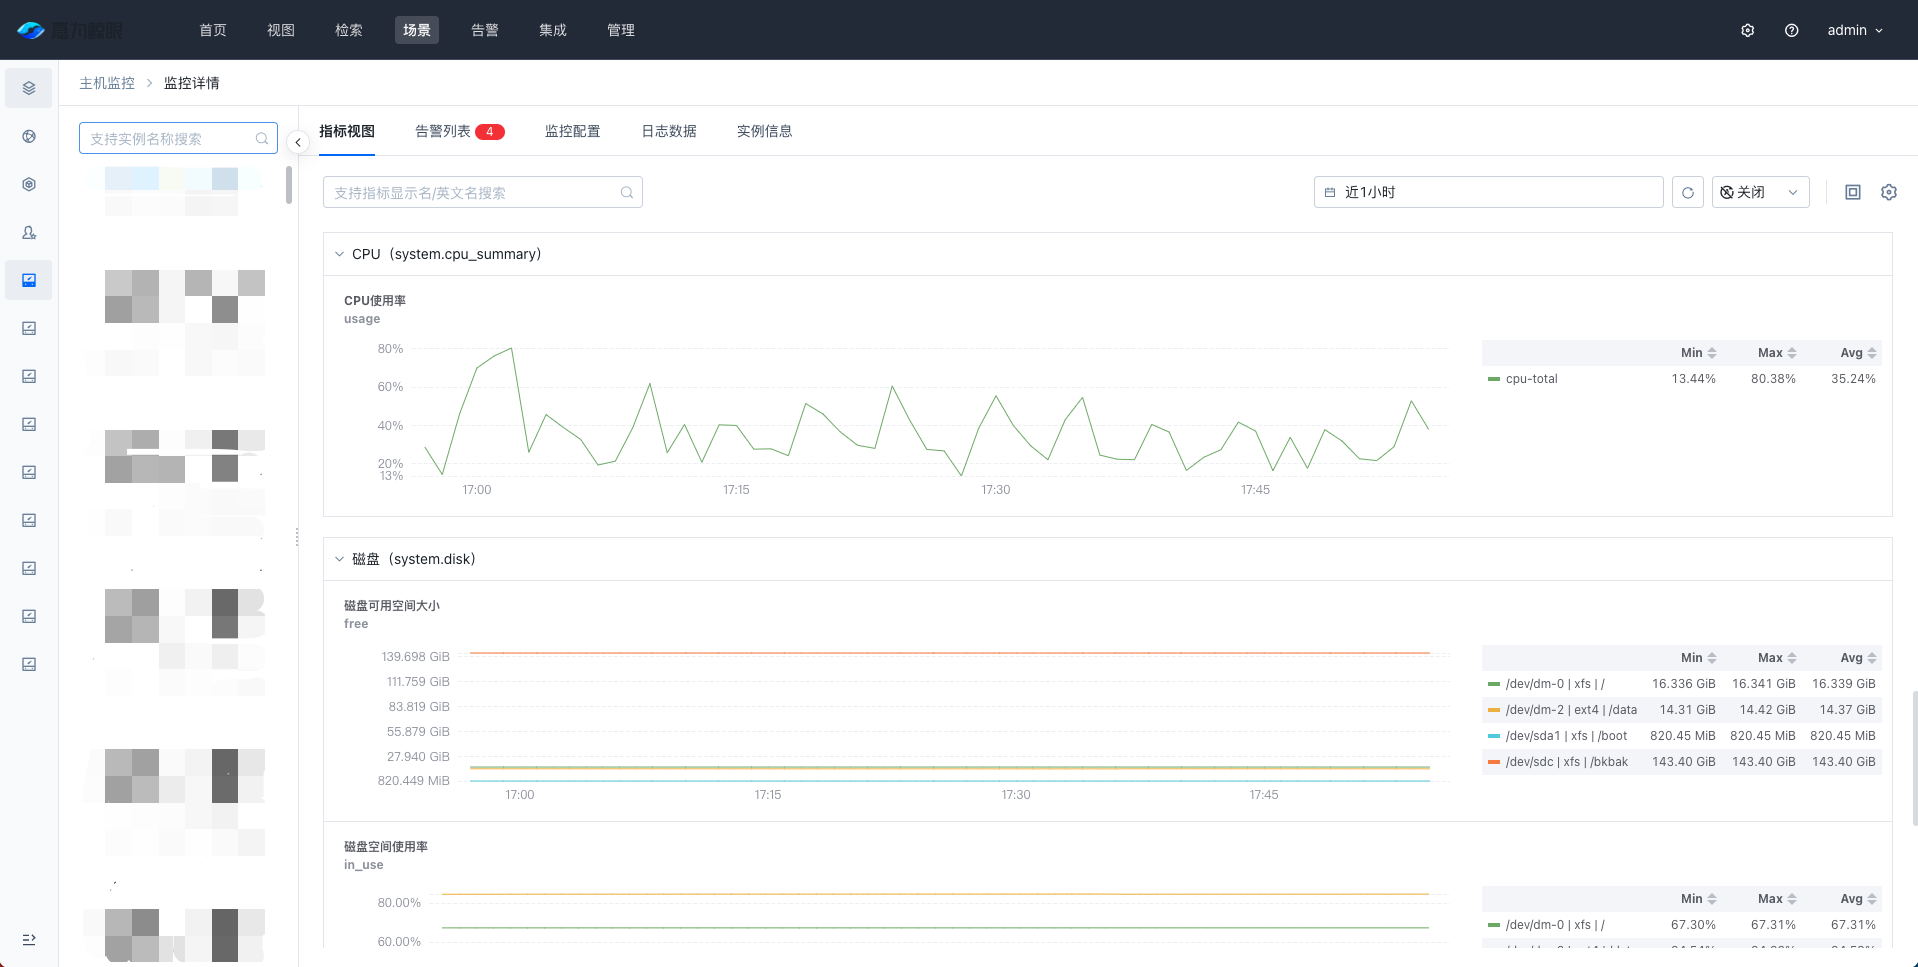Open the auto-refresh 关闭 dropdown
Viewport: 1918px width, 967px height.
click(1760, 193)
